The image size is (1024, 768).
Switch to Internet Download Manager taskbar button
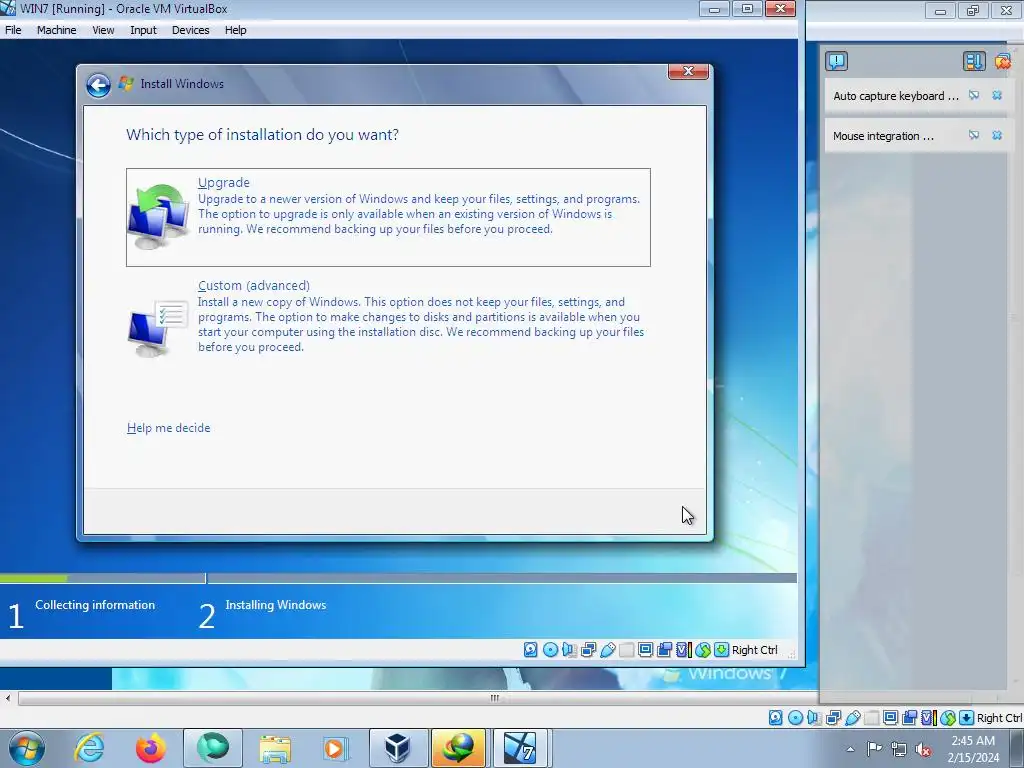(458, 748)
